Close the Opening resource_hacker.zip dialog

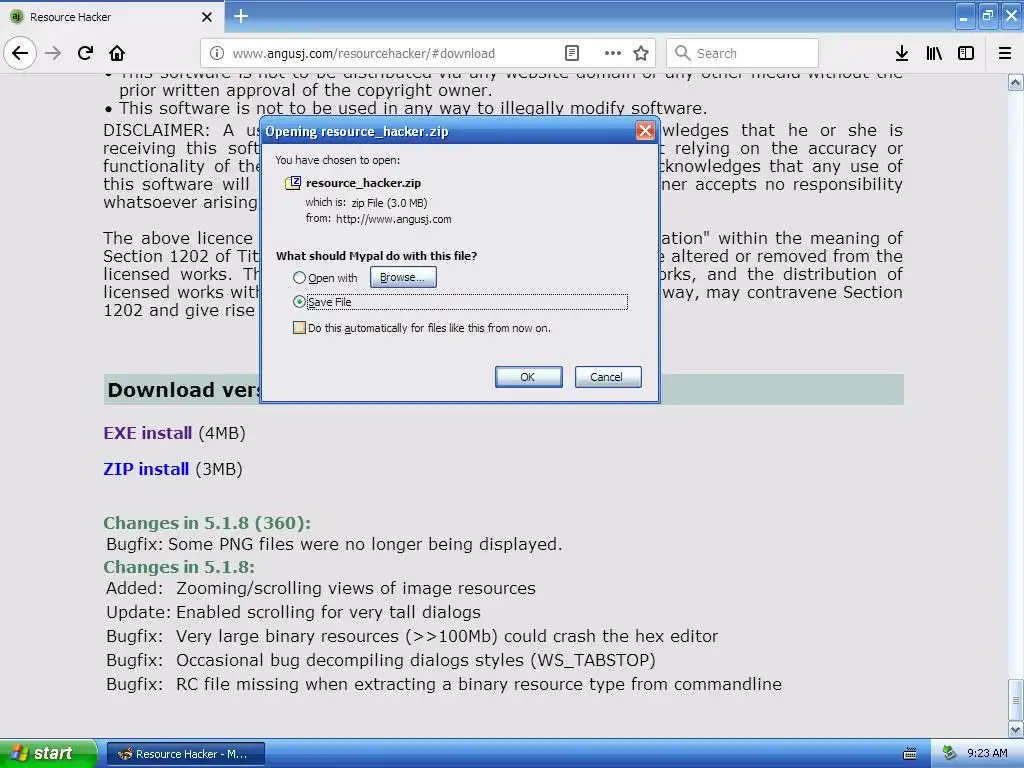pos(645,131)
